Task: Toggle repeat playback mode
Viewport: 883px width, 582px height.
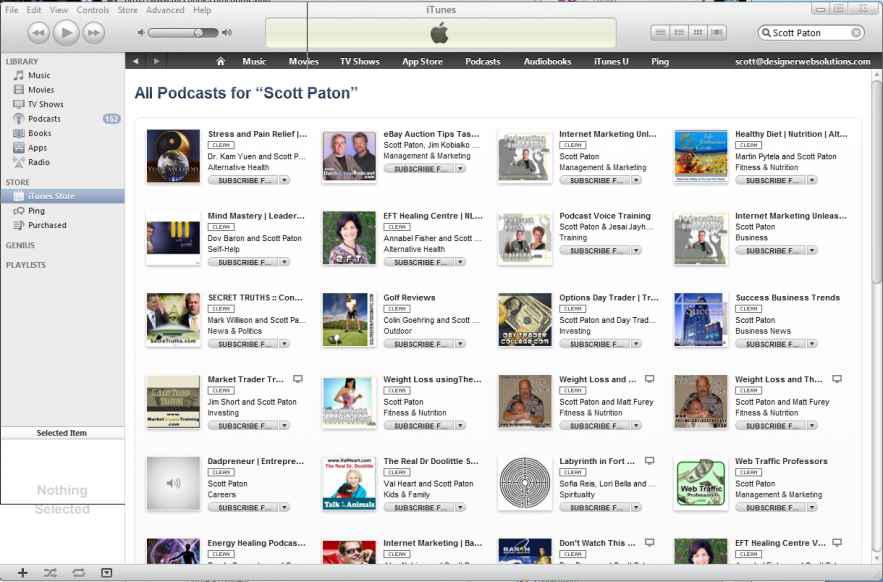Action: click(78, 569)
